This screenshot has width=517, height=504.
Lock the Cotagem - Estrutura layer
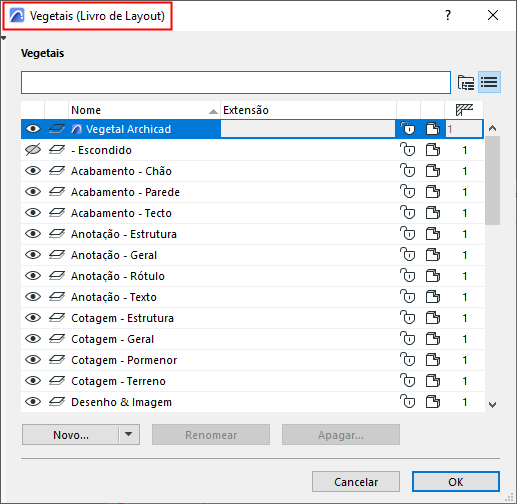click(408, 318)
